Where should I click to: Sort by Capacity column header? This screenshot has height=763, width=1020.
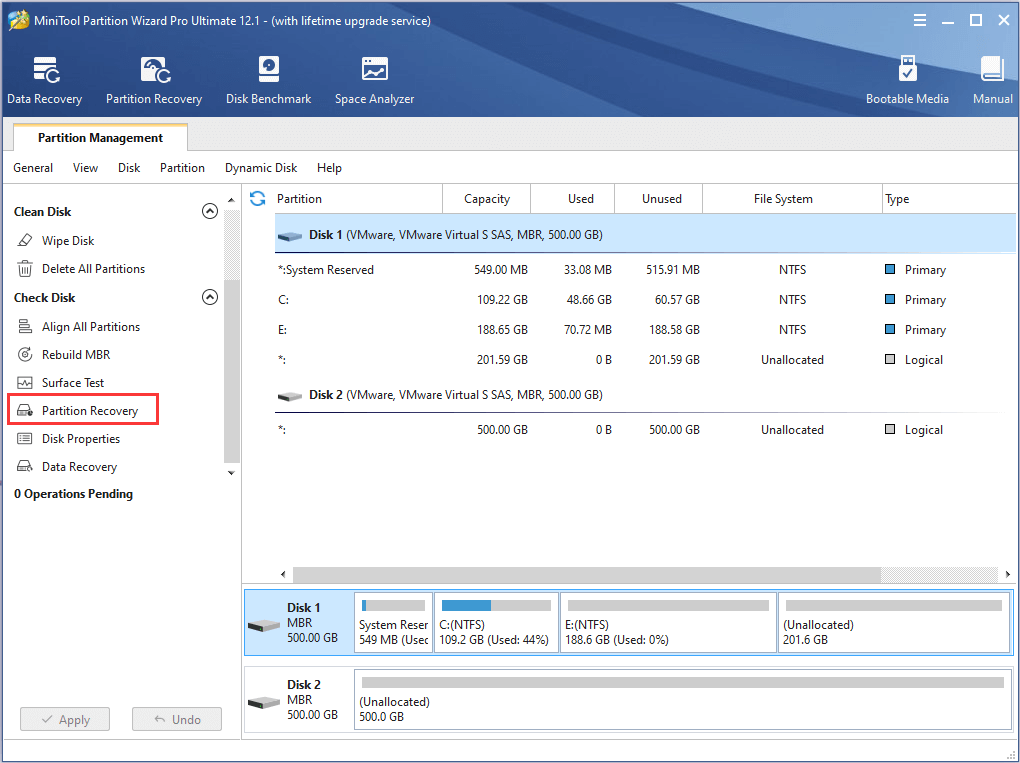pos(487,198)
